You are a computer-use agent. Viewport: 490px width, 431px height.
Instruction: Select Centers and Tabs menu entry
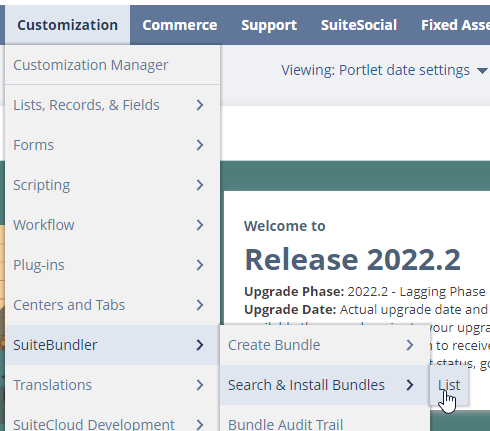pyautogui.click(x=112, y=305)
